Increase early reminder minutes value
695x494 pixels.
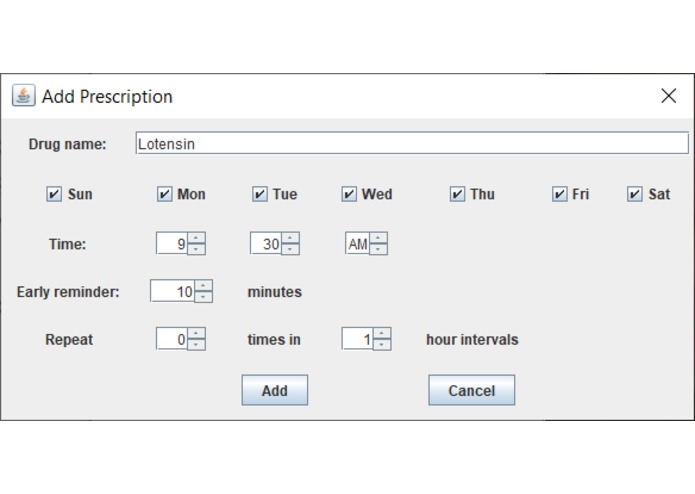(x=203, y=285)
